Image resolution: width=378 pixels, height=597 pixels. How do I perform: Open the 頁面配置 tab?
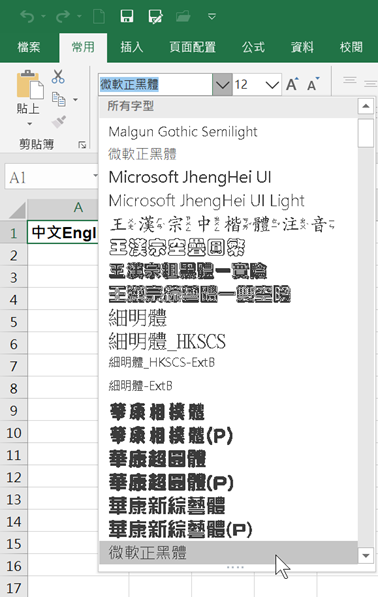[x=192, y=47]
